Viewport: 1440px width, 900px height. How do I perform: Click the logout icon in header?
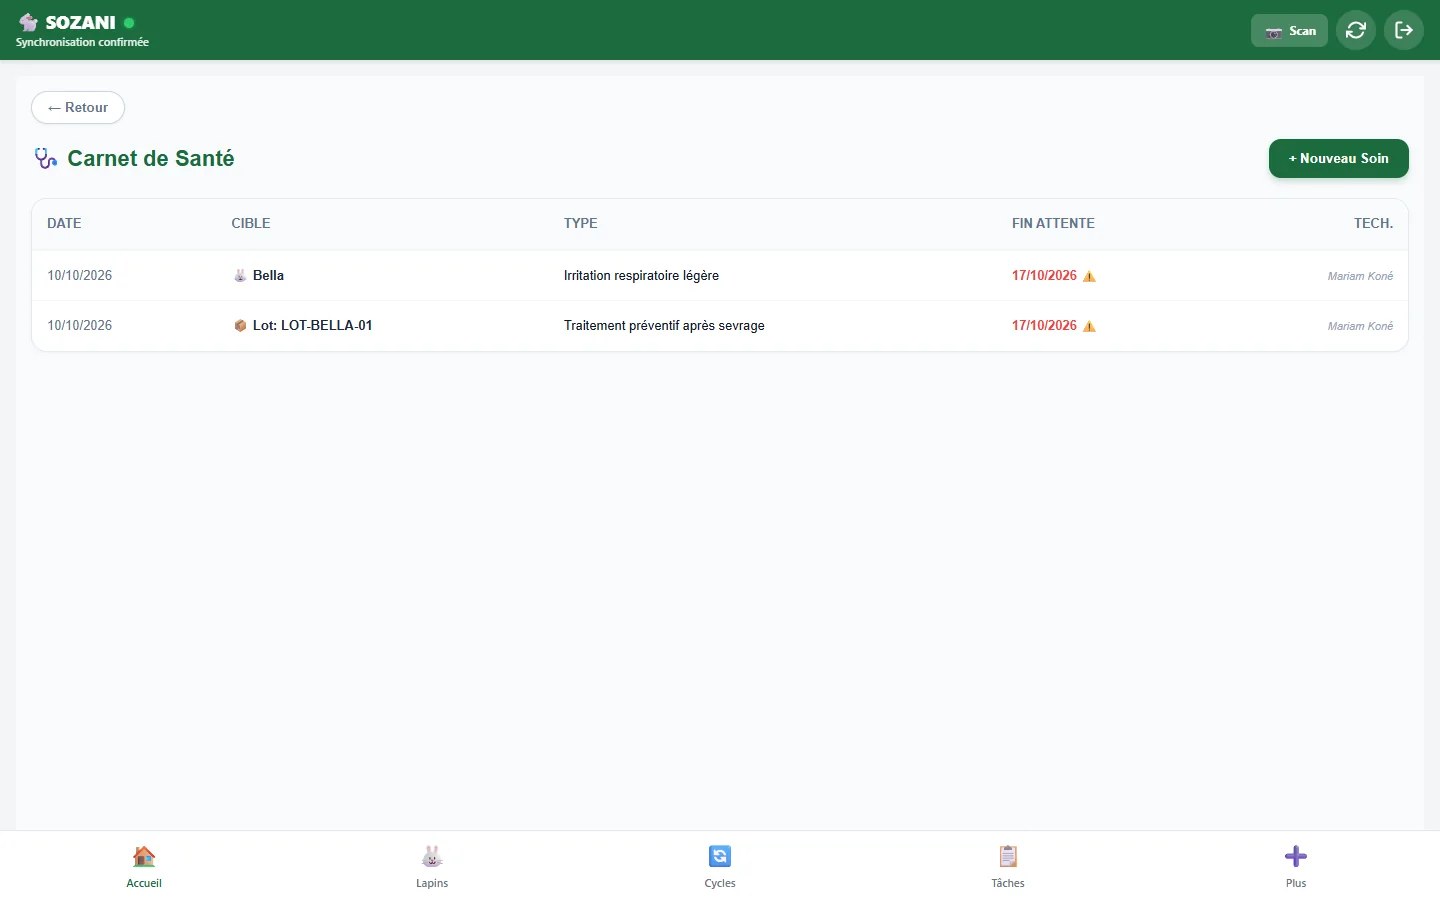click(x=1404, y=30)
